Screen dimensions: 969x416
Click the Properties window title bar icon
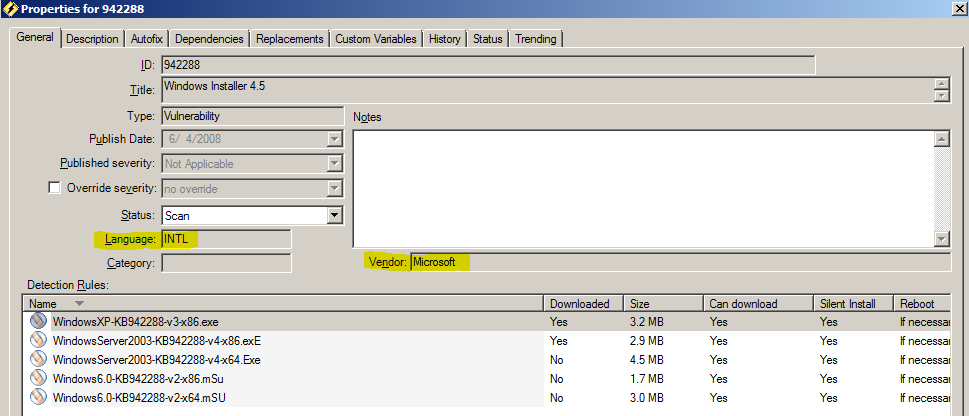[x=11, y=10]
